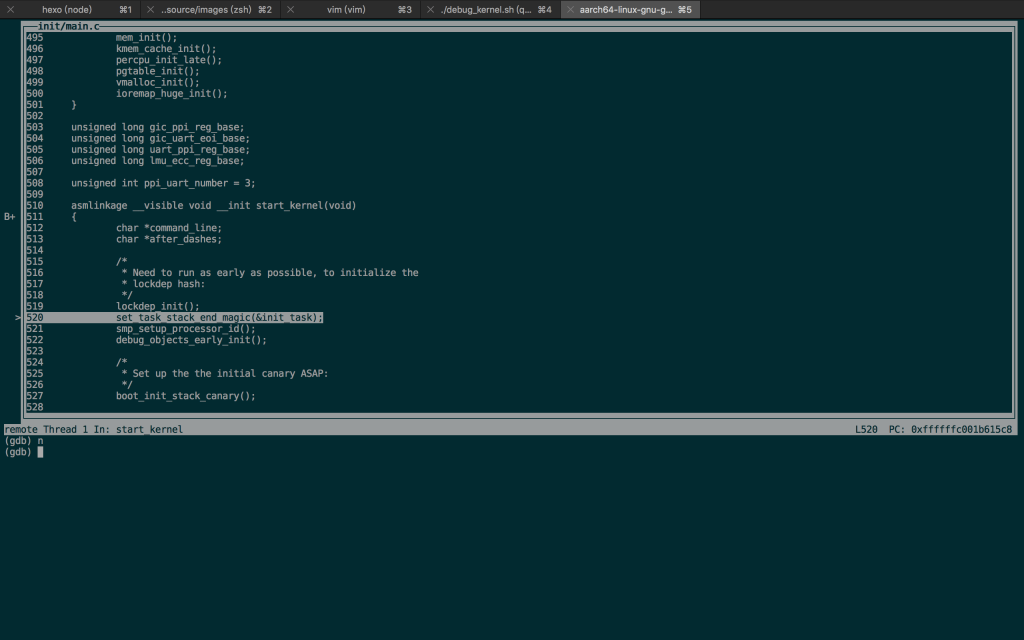Click the start_kernel(void) function declaration line
The image size is (1024, 640).
pyautogui.click(x=214, y=206)
